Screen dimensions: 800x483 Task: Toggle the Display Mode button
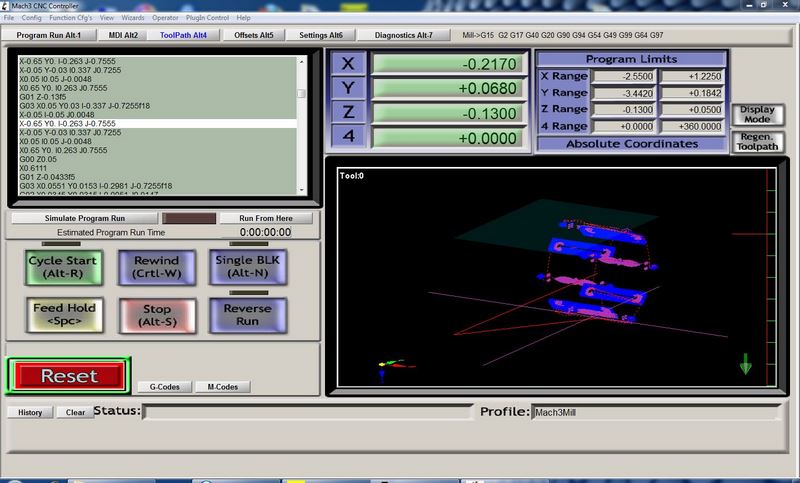point(757,114)
